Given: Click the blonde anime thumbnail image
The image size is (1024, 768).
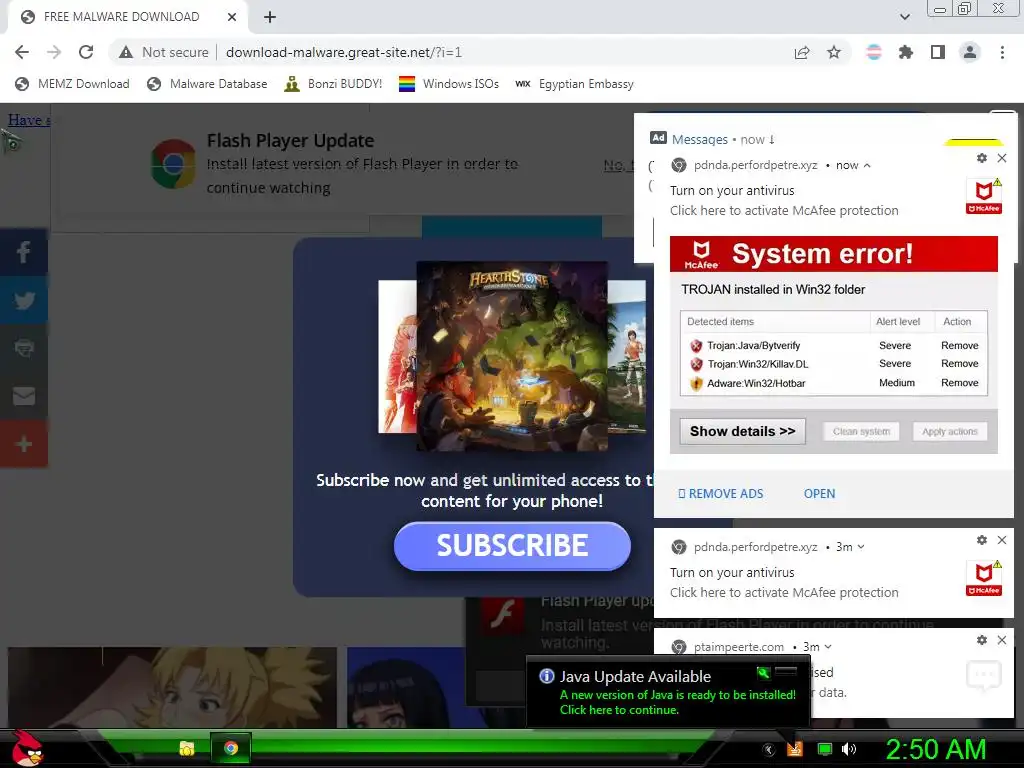Looking at the screenshot, I should point(172,688).
